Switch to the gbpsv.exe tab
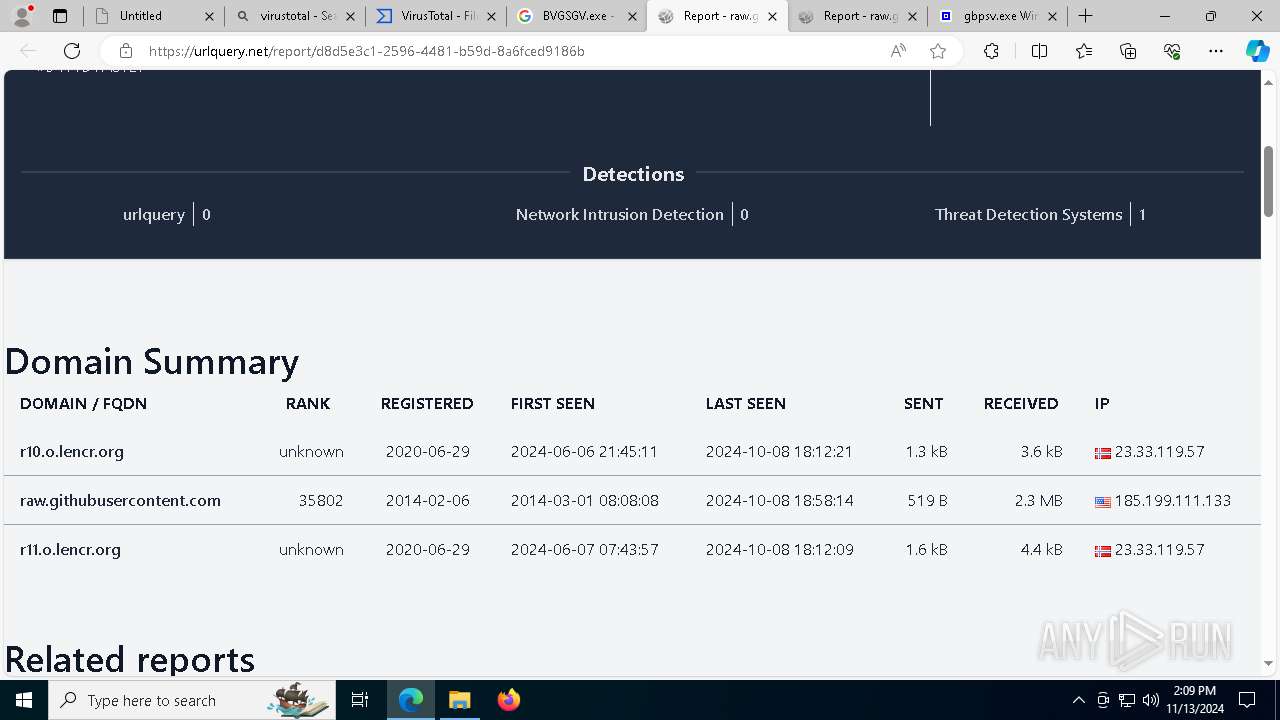The width and height of the screenshot is (1280, 720). (998, 16)
